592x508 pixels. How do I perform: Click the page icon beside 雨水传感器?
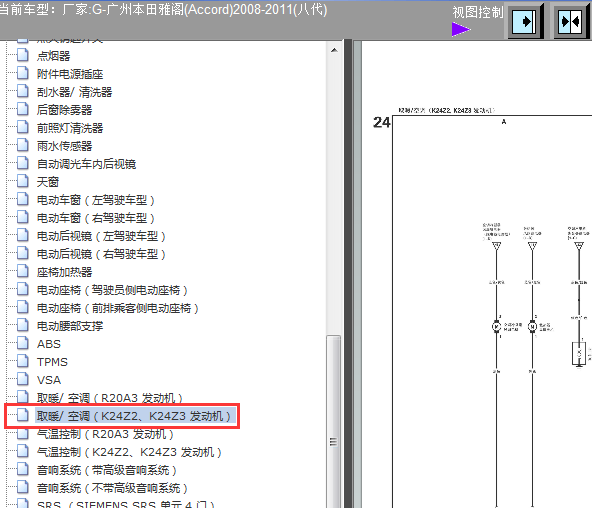pyautogui.click(x=23, y=145)
